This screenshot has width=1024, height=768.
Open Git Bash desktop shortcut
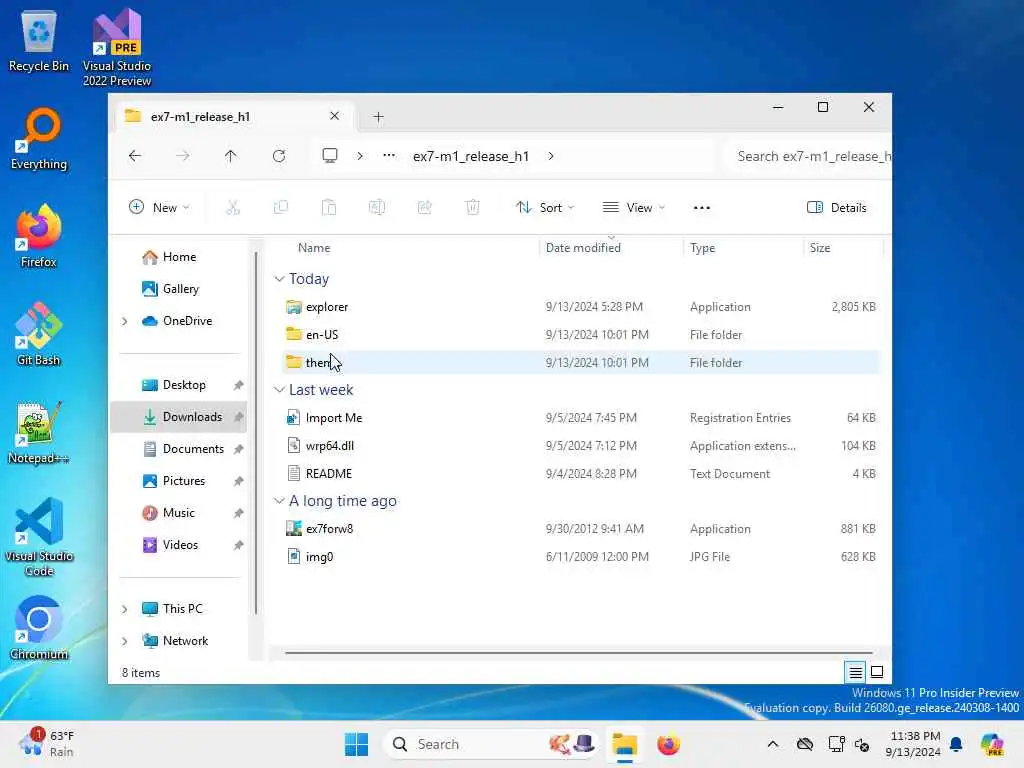[39, 334]
